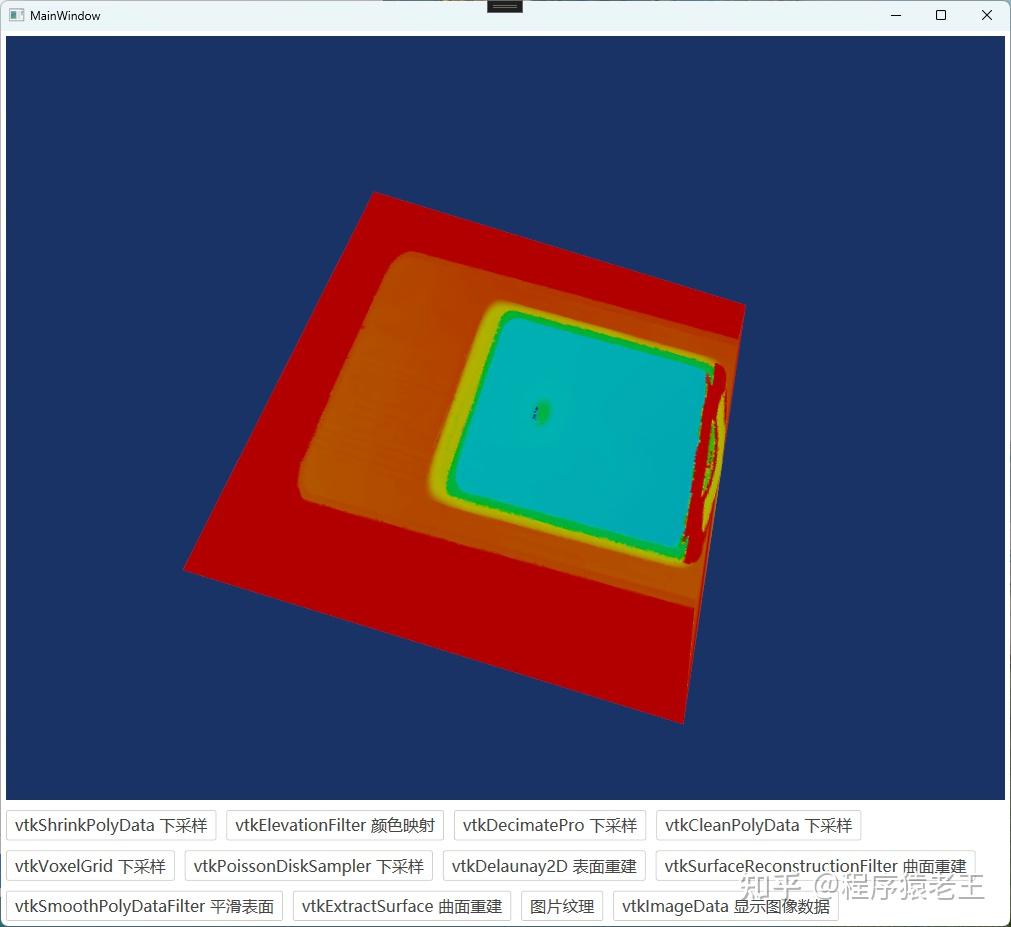
Task: Click vtkExtractSurface 曲面重建 reconstruction button
Action: 402,906
